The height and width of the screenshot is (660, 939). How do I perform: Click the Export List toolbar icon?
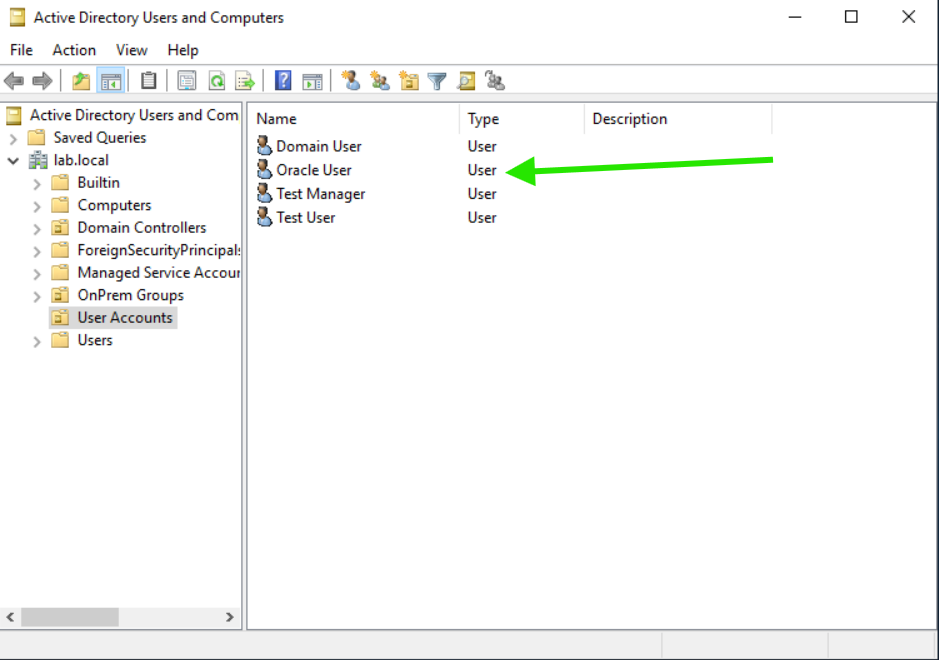click(245, 81)
